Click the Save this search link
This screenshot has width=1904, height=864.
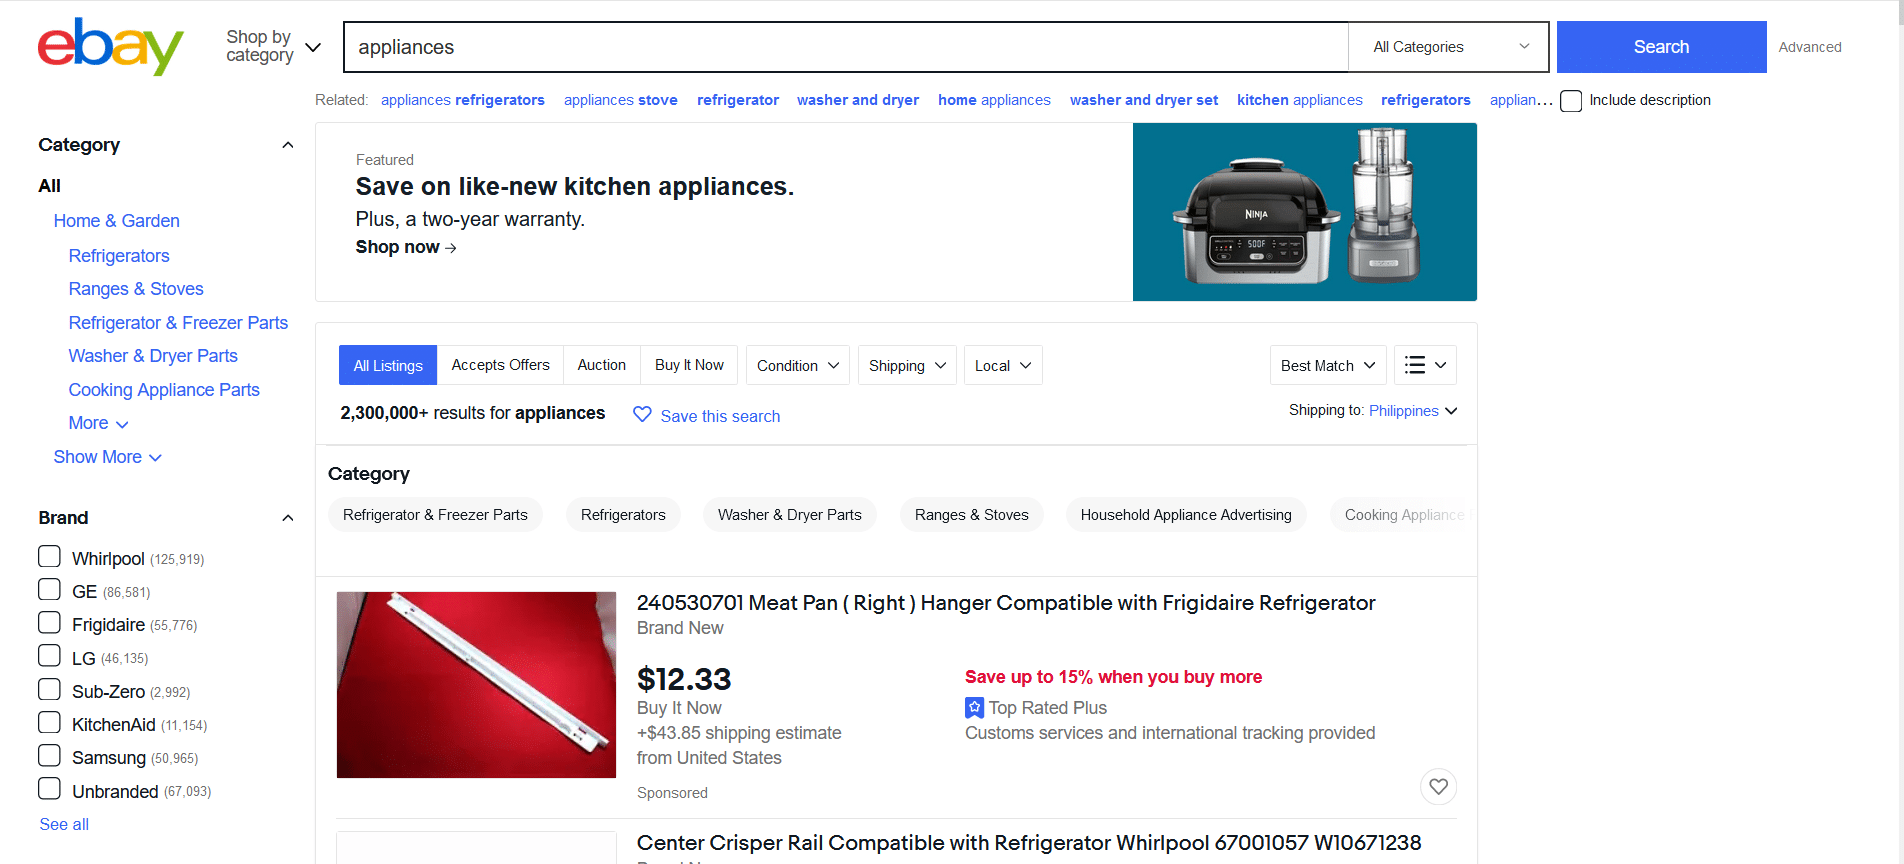tap(720, 416)
